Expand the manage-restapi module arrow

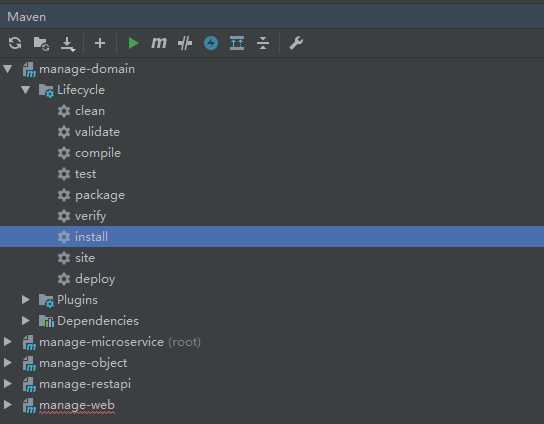pyautogui.click(x=8, y=384)
